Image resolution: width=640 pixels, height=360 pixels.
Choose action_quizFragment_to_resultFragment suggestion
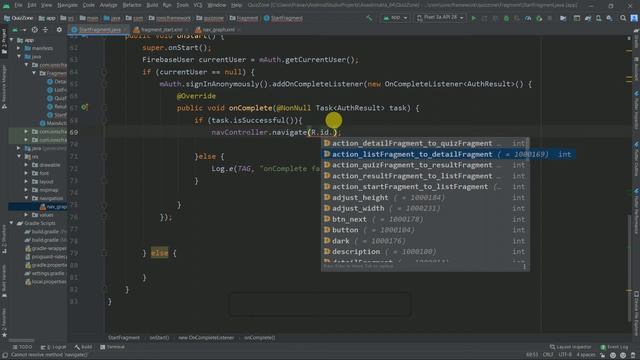coord(425,165)
